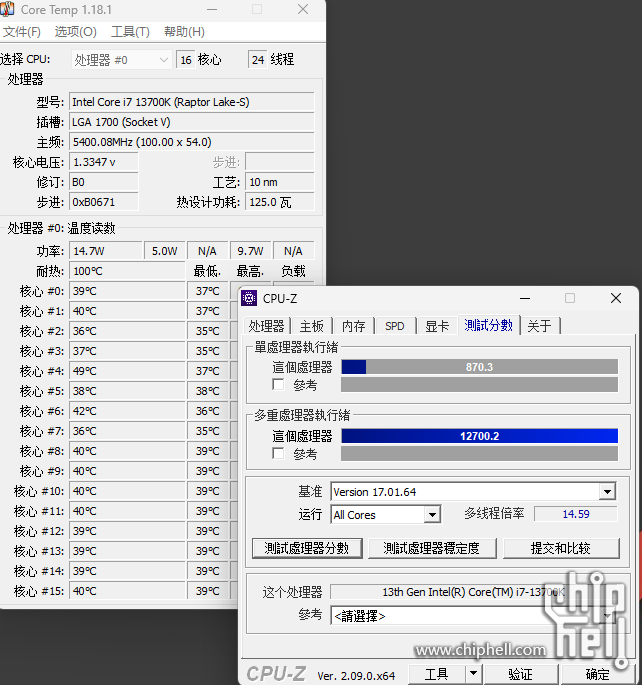The height and width of the screenshot is (685, 642).
Task: Click the 核心 #2 temperature 36°C
Action: [127, 331]
